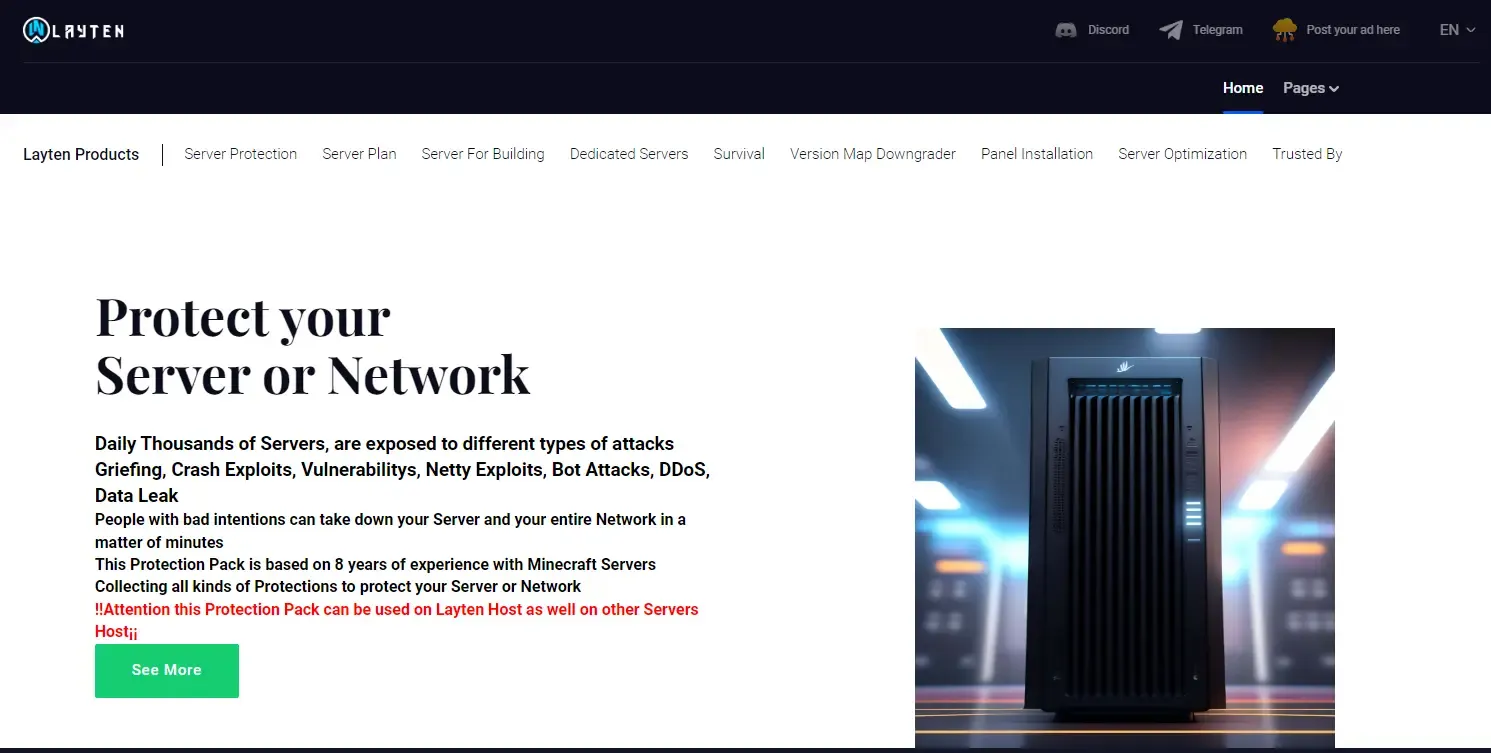Open the Server Plan tab
Screen dimensions: 1491x753
click(x=359, y=154)
